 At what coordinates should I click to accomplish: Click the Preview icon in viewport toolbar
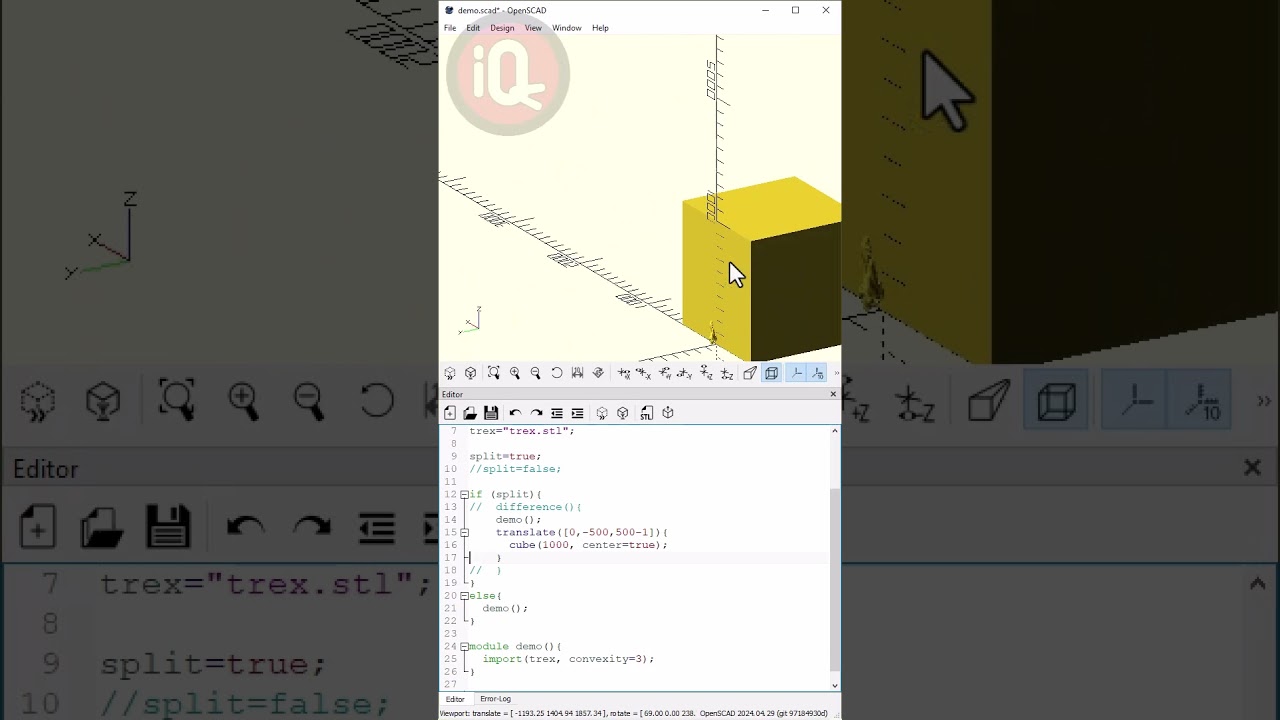pyautogui.click(x=450, y=373)
